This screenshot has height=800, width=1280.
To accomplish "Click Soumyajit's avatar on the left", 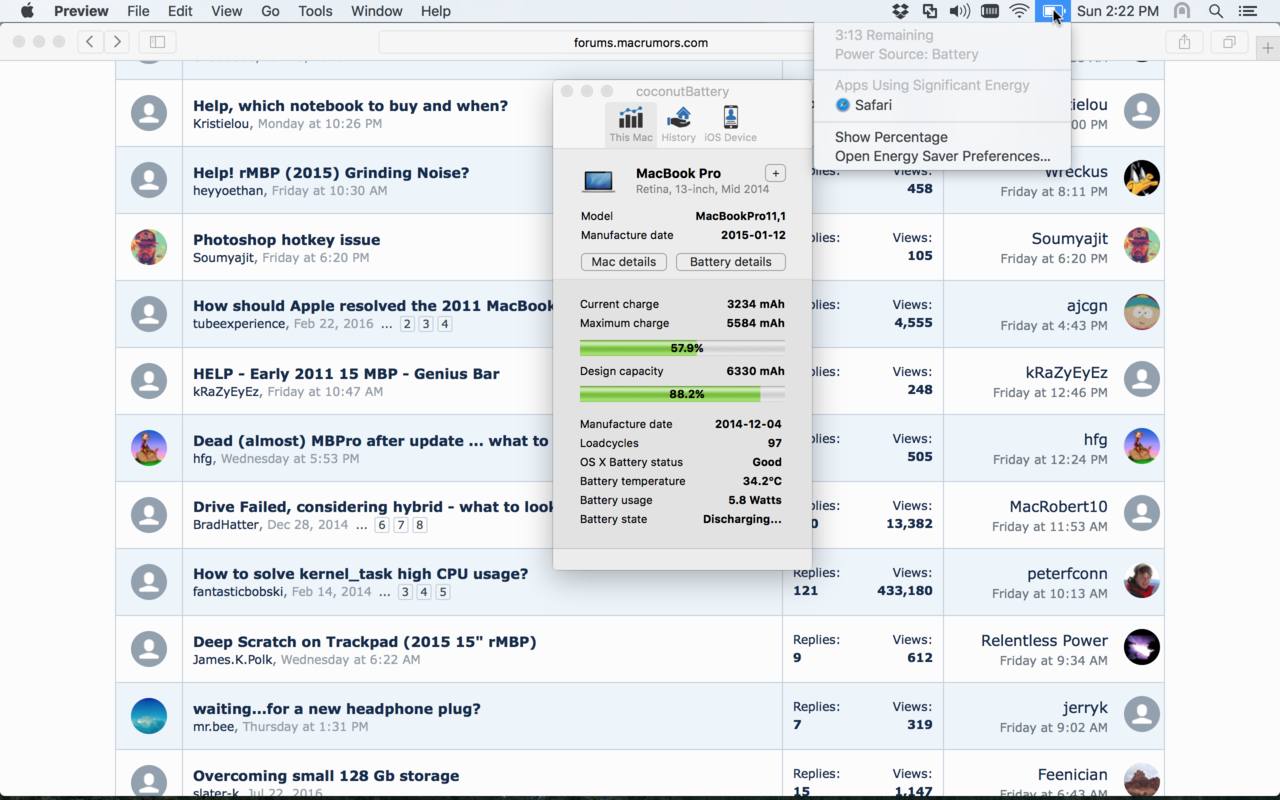I will tap(149, 246).
